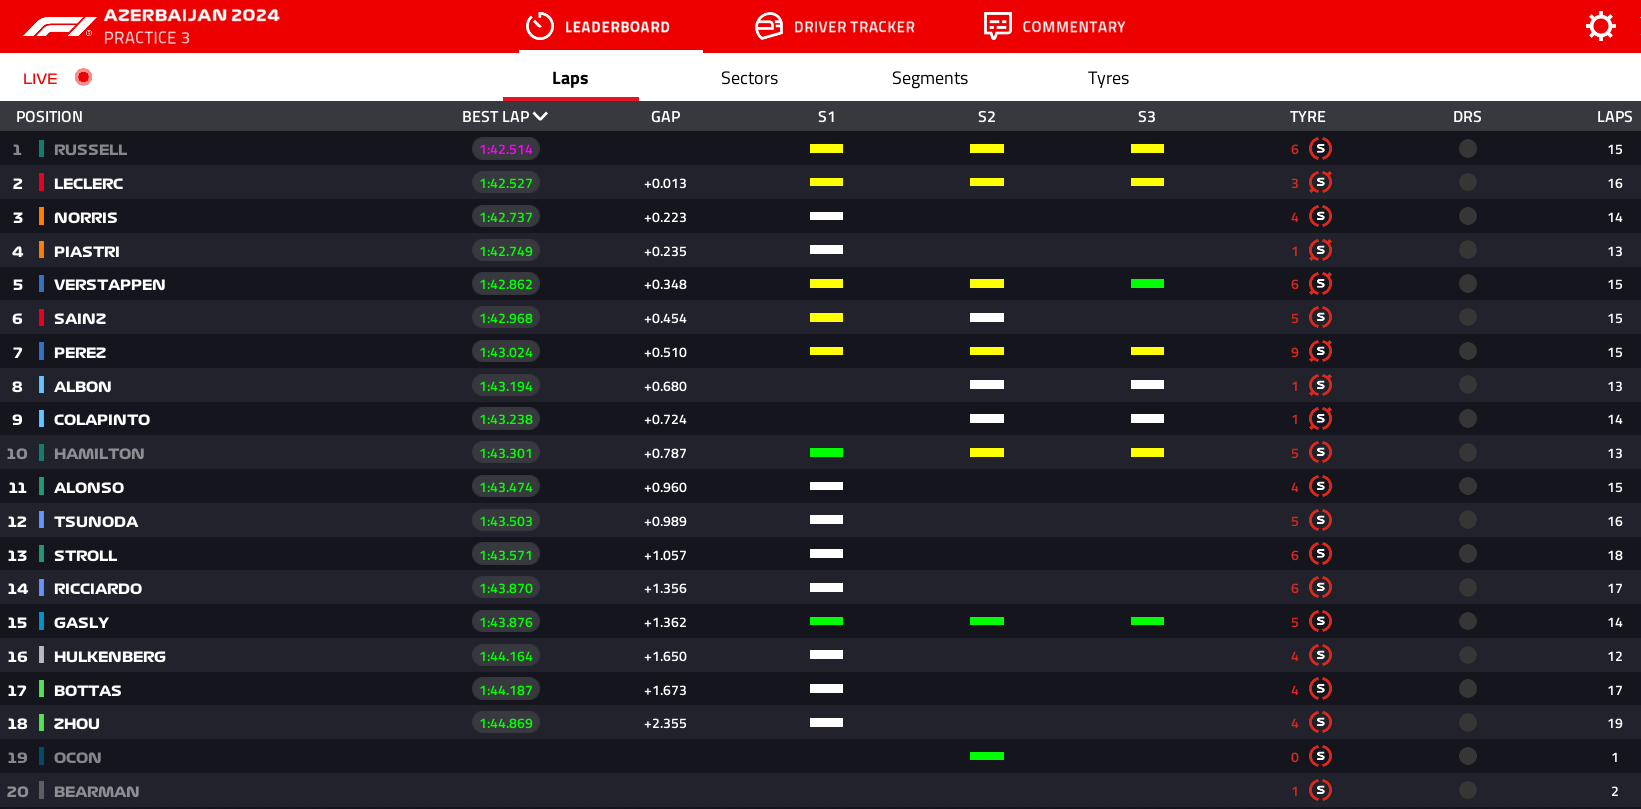Click the Commentary speech bubble icon
This screenshot has height=809, width=1641.
(997, 26)
